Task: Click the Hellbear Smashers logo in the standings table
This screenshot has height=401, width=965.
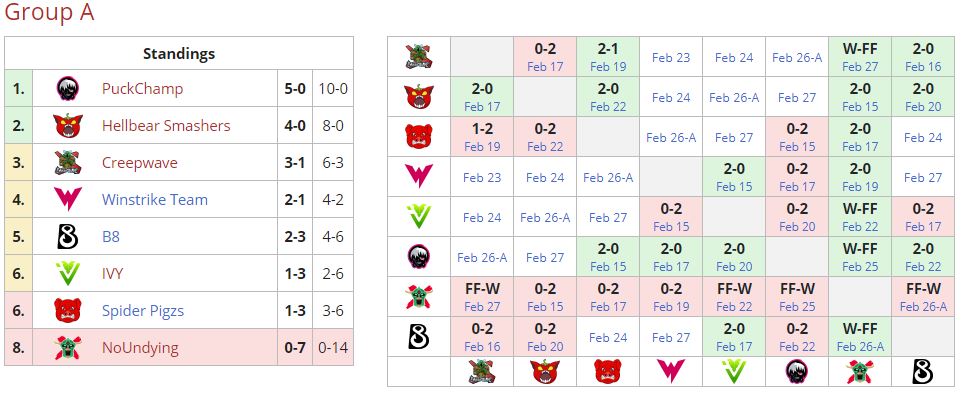Action: 67,126
